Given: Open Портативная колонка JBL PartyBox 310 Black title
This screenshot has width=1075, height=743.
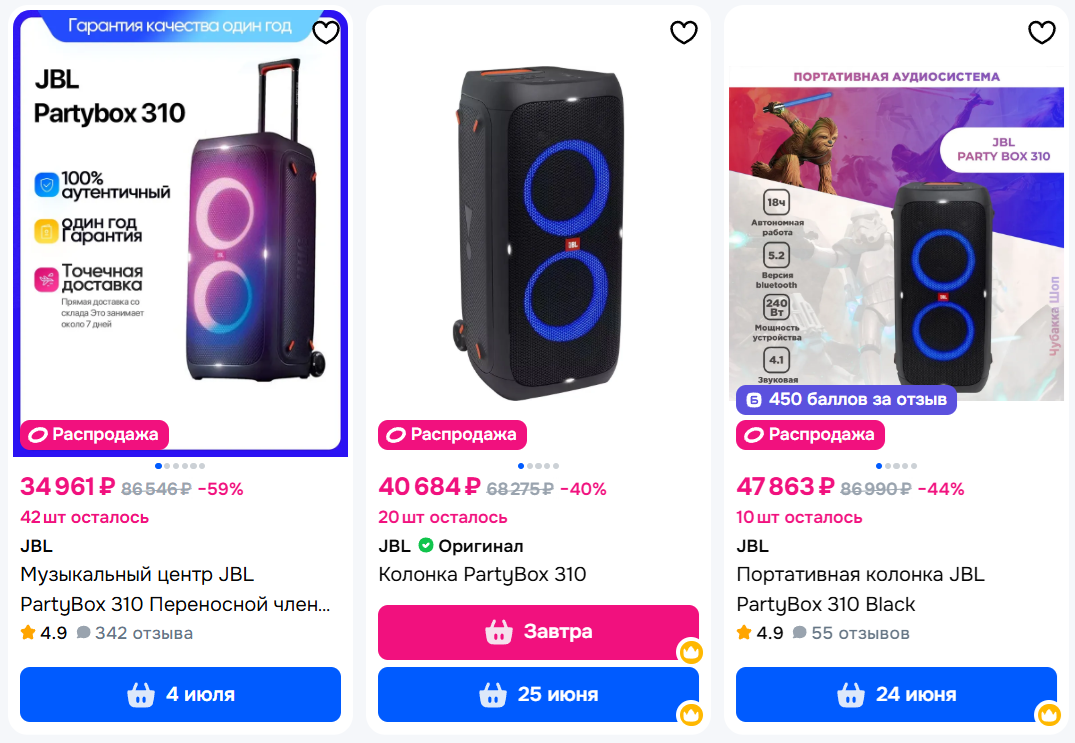Looking at the screenshot, I should (860, 589).
